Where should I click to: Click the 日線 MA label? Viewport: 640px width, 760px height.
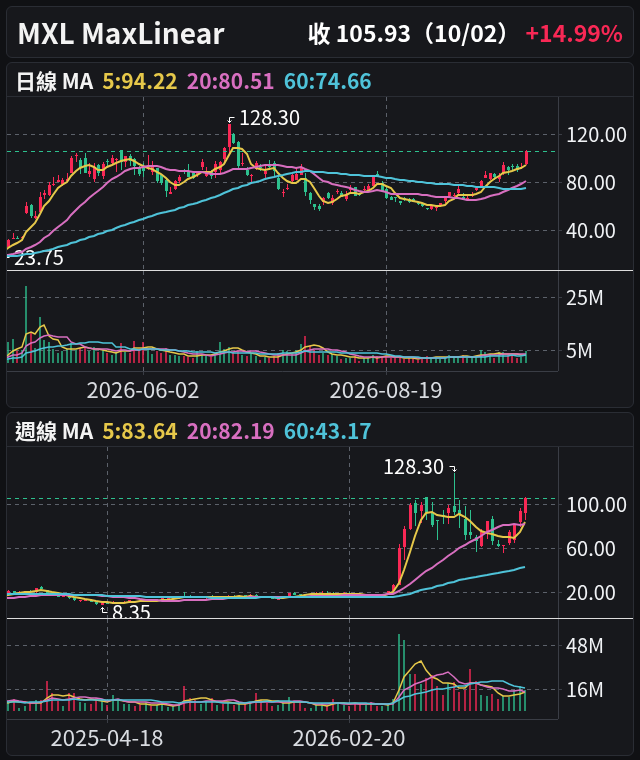click(54, 81)
